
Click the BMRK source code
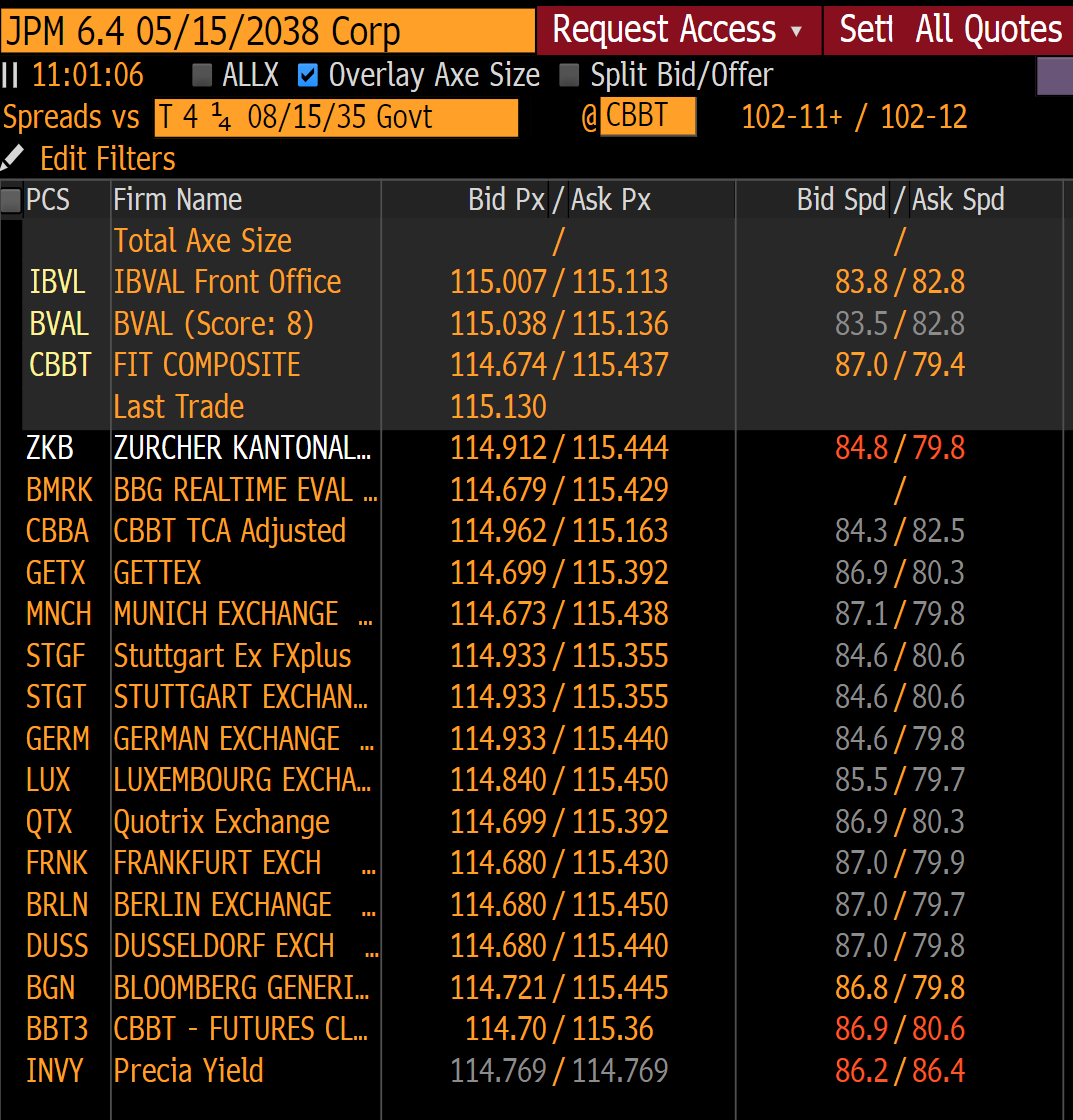click(59, 490)
